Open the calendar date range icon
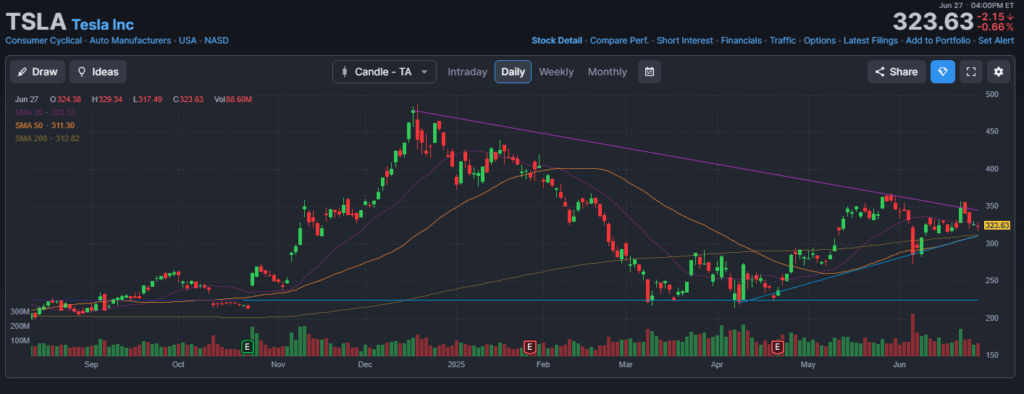This screenshot has height=394, width=1024. 649,72
